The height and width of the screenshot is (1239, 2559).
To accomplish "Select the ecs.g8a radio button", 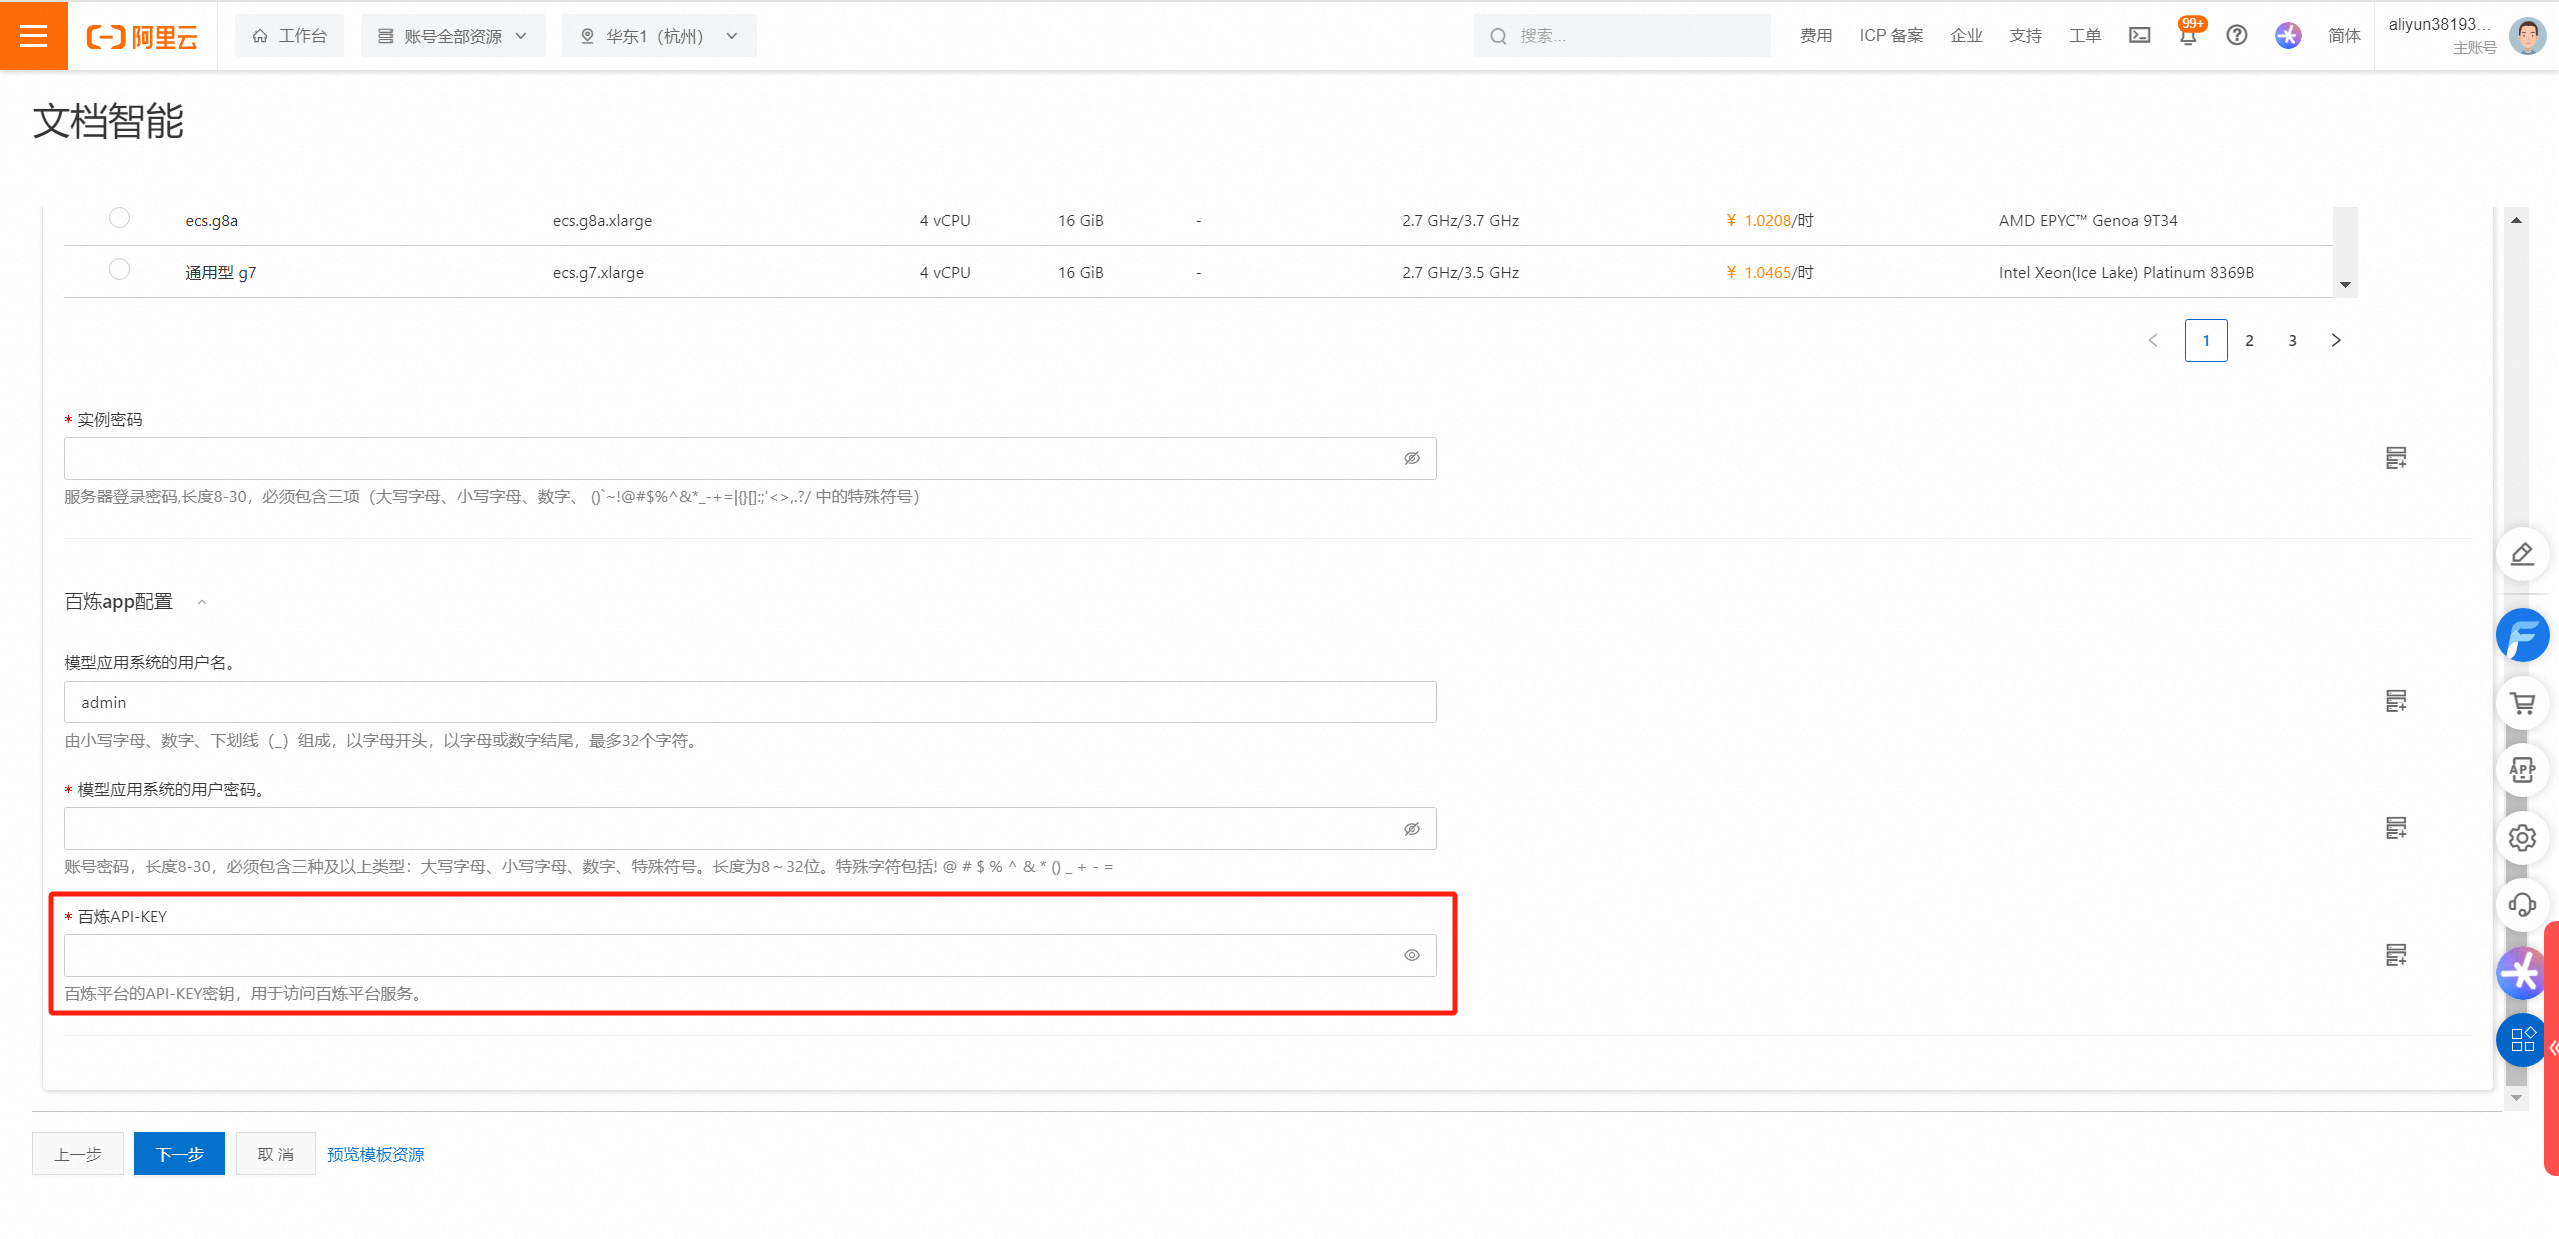I will [119, 218].
